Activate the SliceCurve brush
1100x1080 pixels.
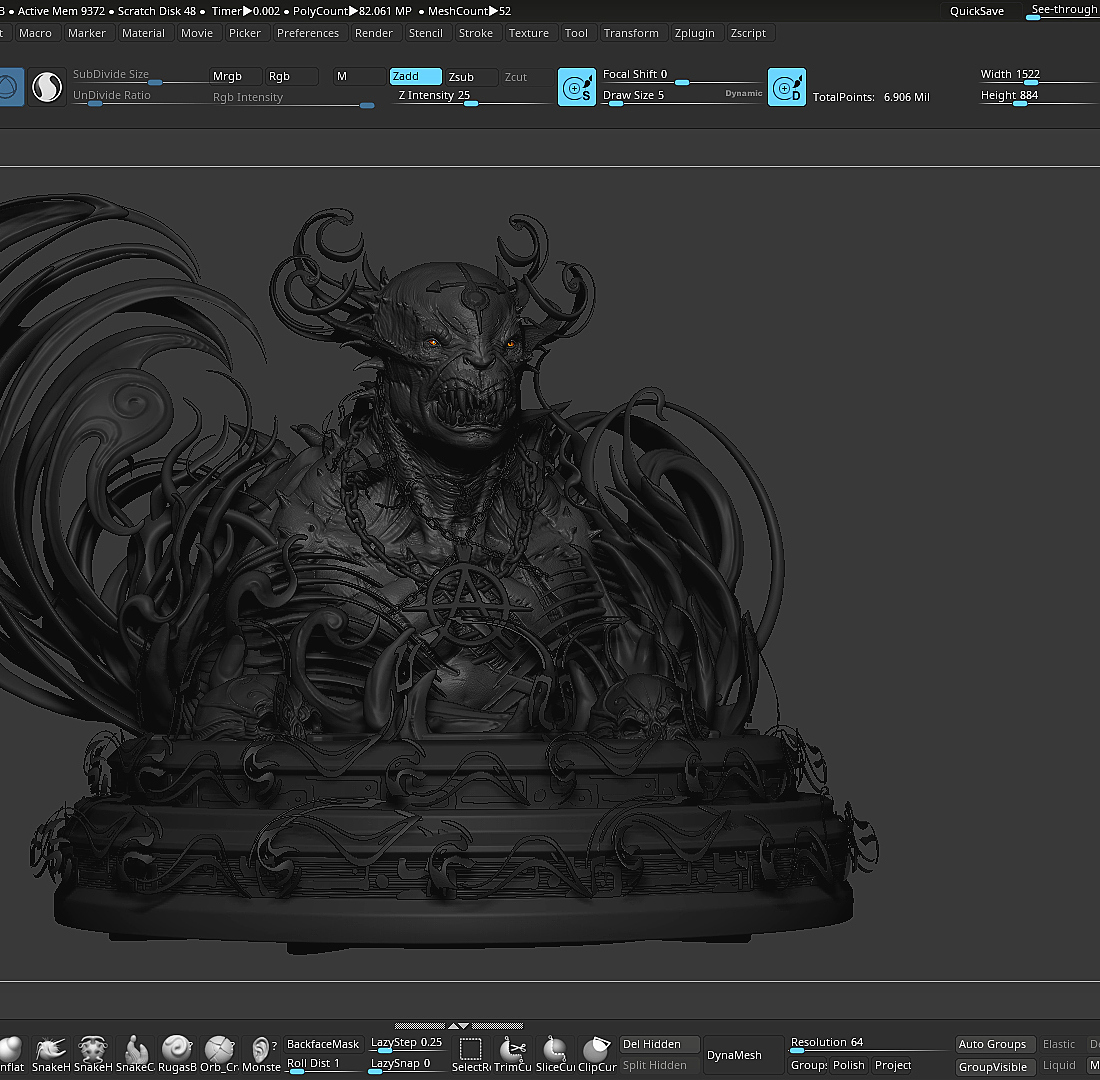pos(555,1054)
